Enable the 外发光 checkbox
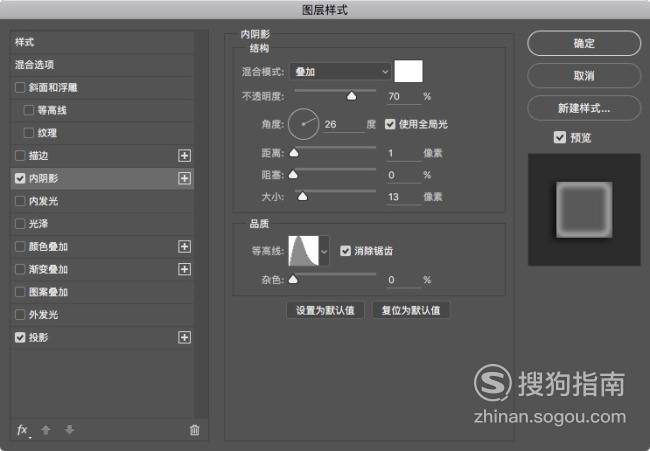Viewport: 650px width, 451px height. click(20, 315)
